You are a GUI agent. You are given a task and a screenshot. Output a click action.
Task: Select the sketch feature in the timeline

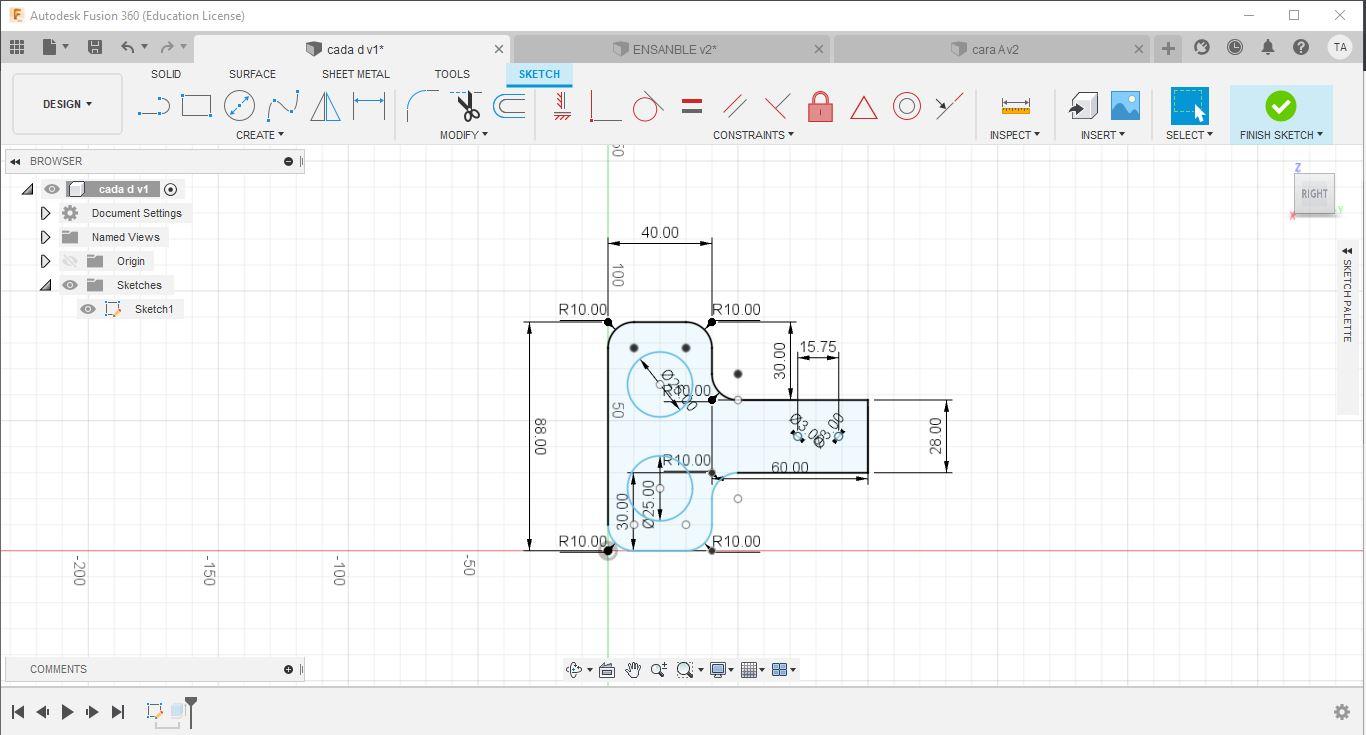(x=155, y=711)
